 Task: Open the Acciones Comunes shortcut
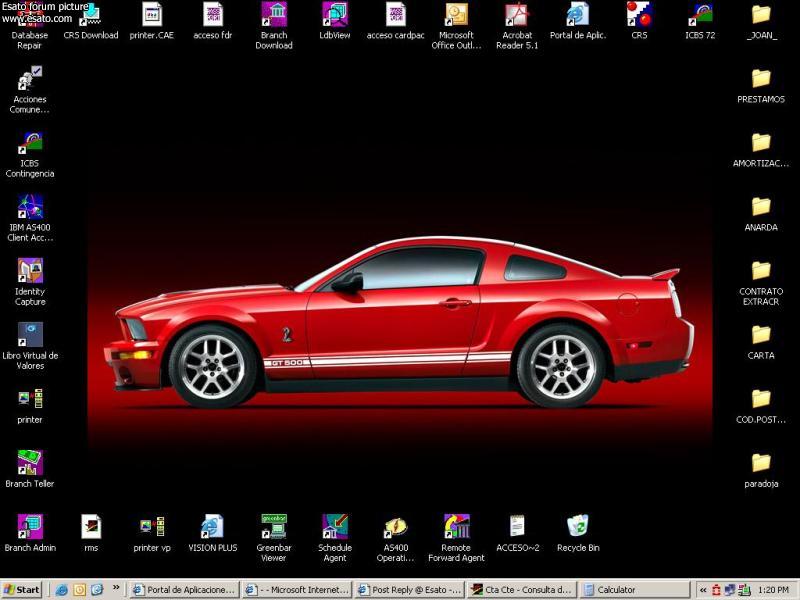pos(30,90)
